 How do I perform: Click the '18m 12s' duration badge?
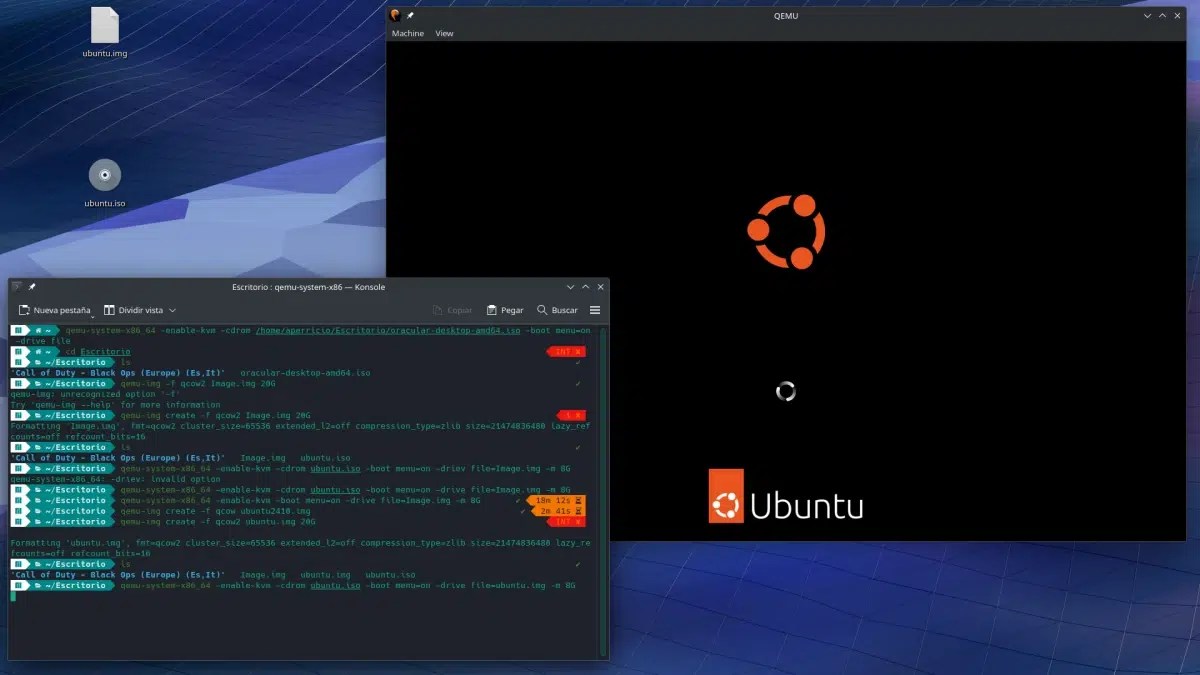555,500
